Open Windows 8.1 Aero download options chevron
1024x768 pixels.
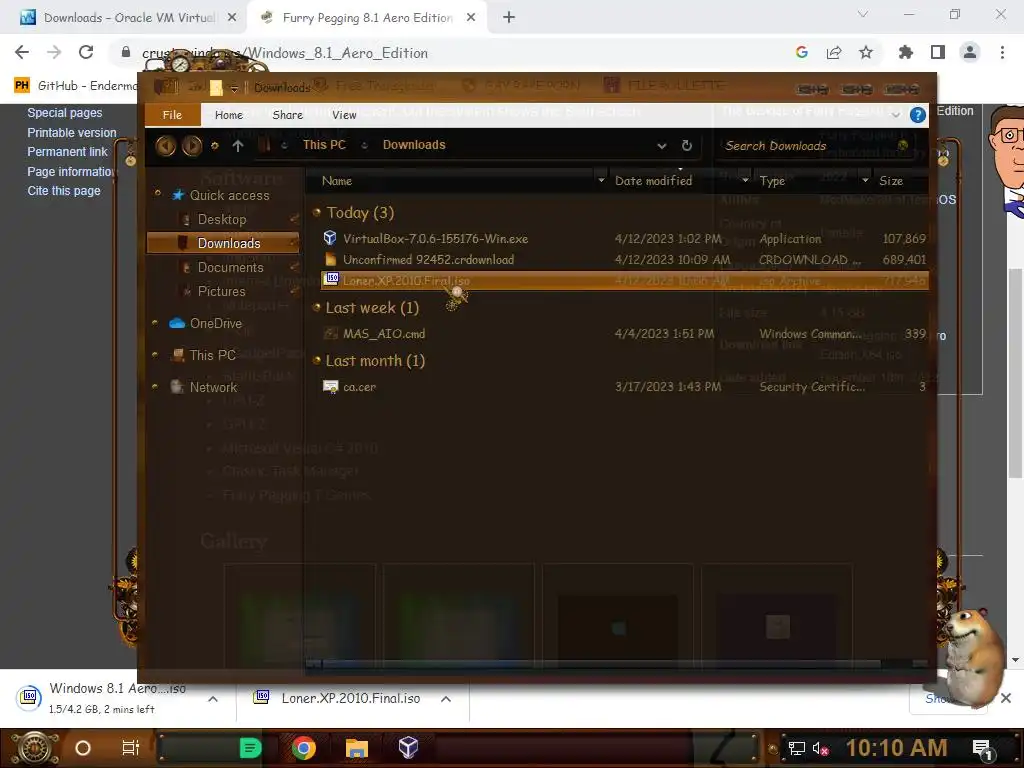pyautogui.click(x=213, y=699)
